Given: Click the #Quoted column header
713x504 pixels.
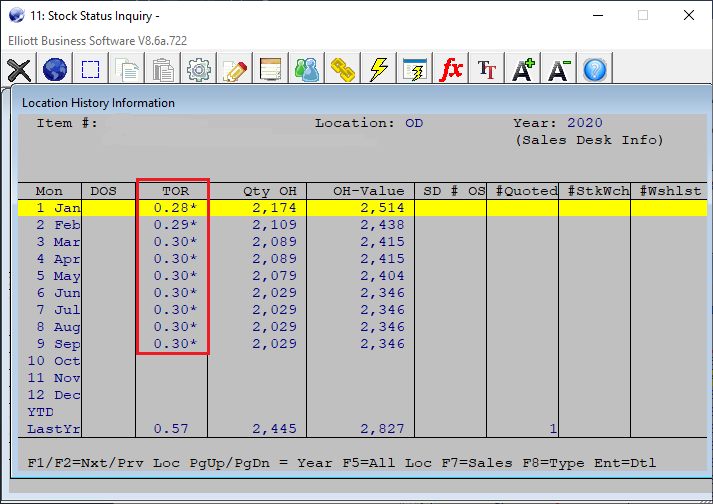Looking at the screenshot, I should [527, 191].
